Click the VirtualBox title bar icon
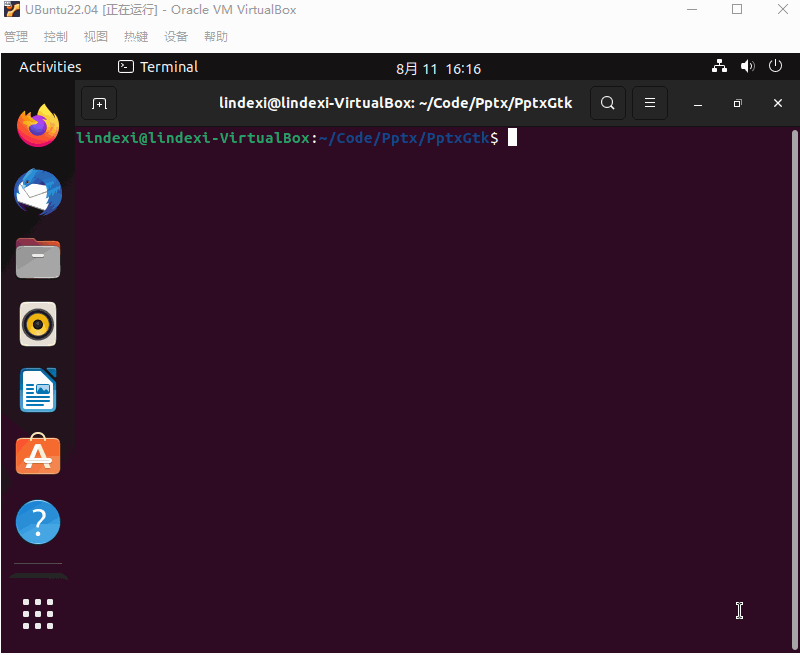The image size is (800, 655). pos(12,9)
